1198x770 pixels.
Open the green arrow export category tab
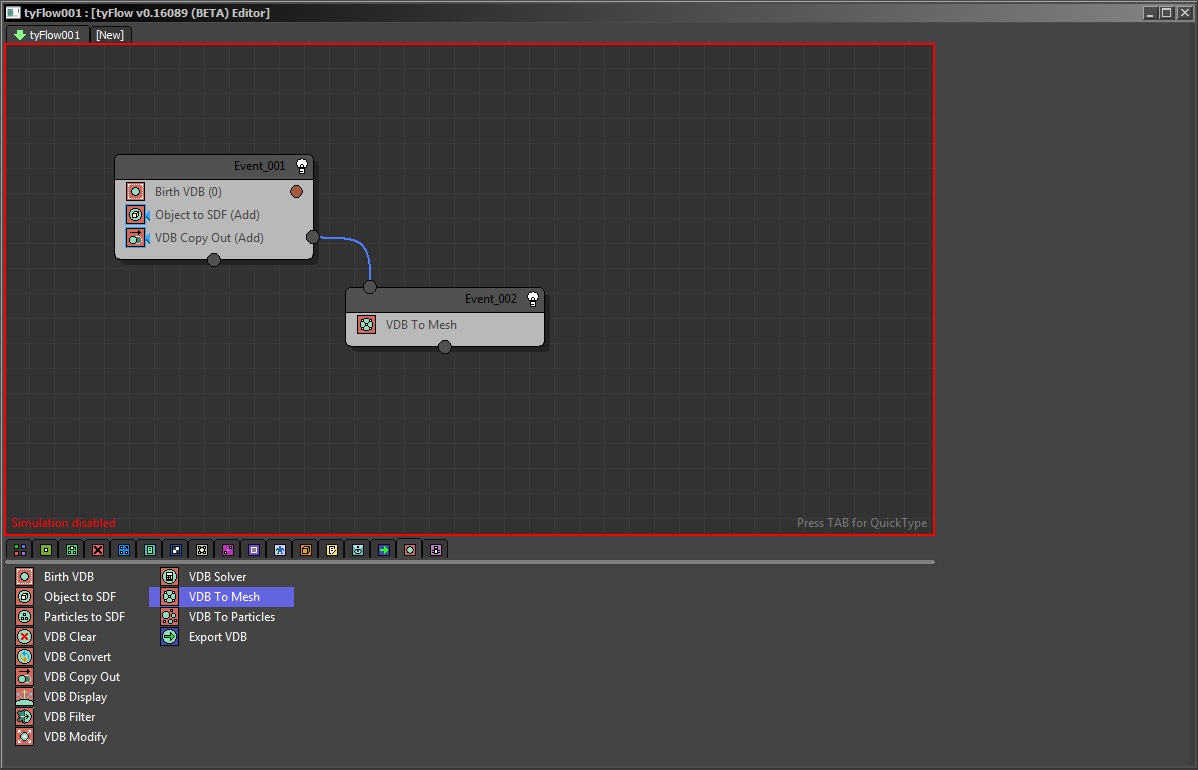(383, 550)
